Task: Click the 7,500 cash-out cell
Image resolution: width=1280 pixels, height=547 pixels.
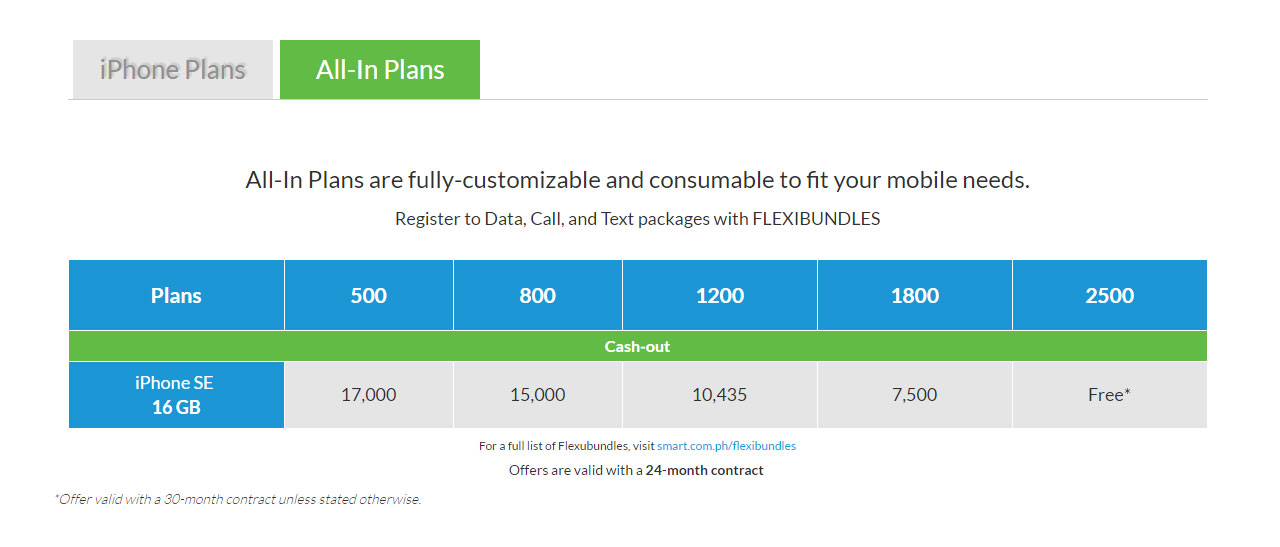Action: pos(915,395)
